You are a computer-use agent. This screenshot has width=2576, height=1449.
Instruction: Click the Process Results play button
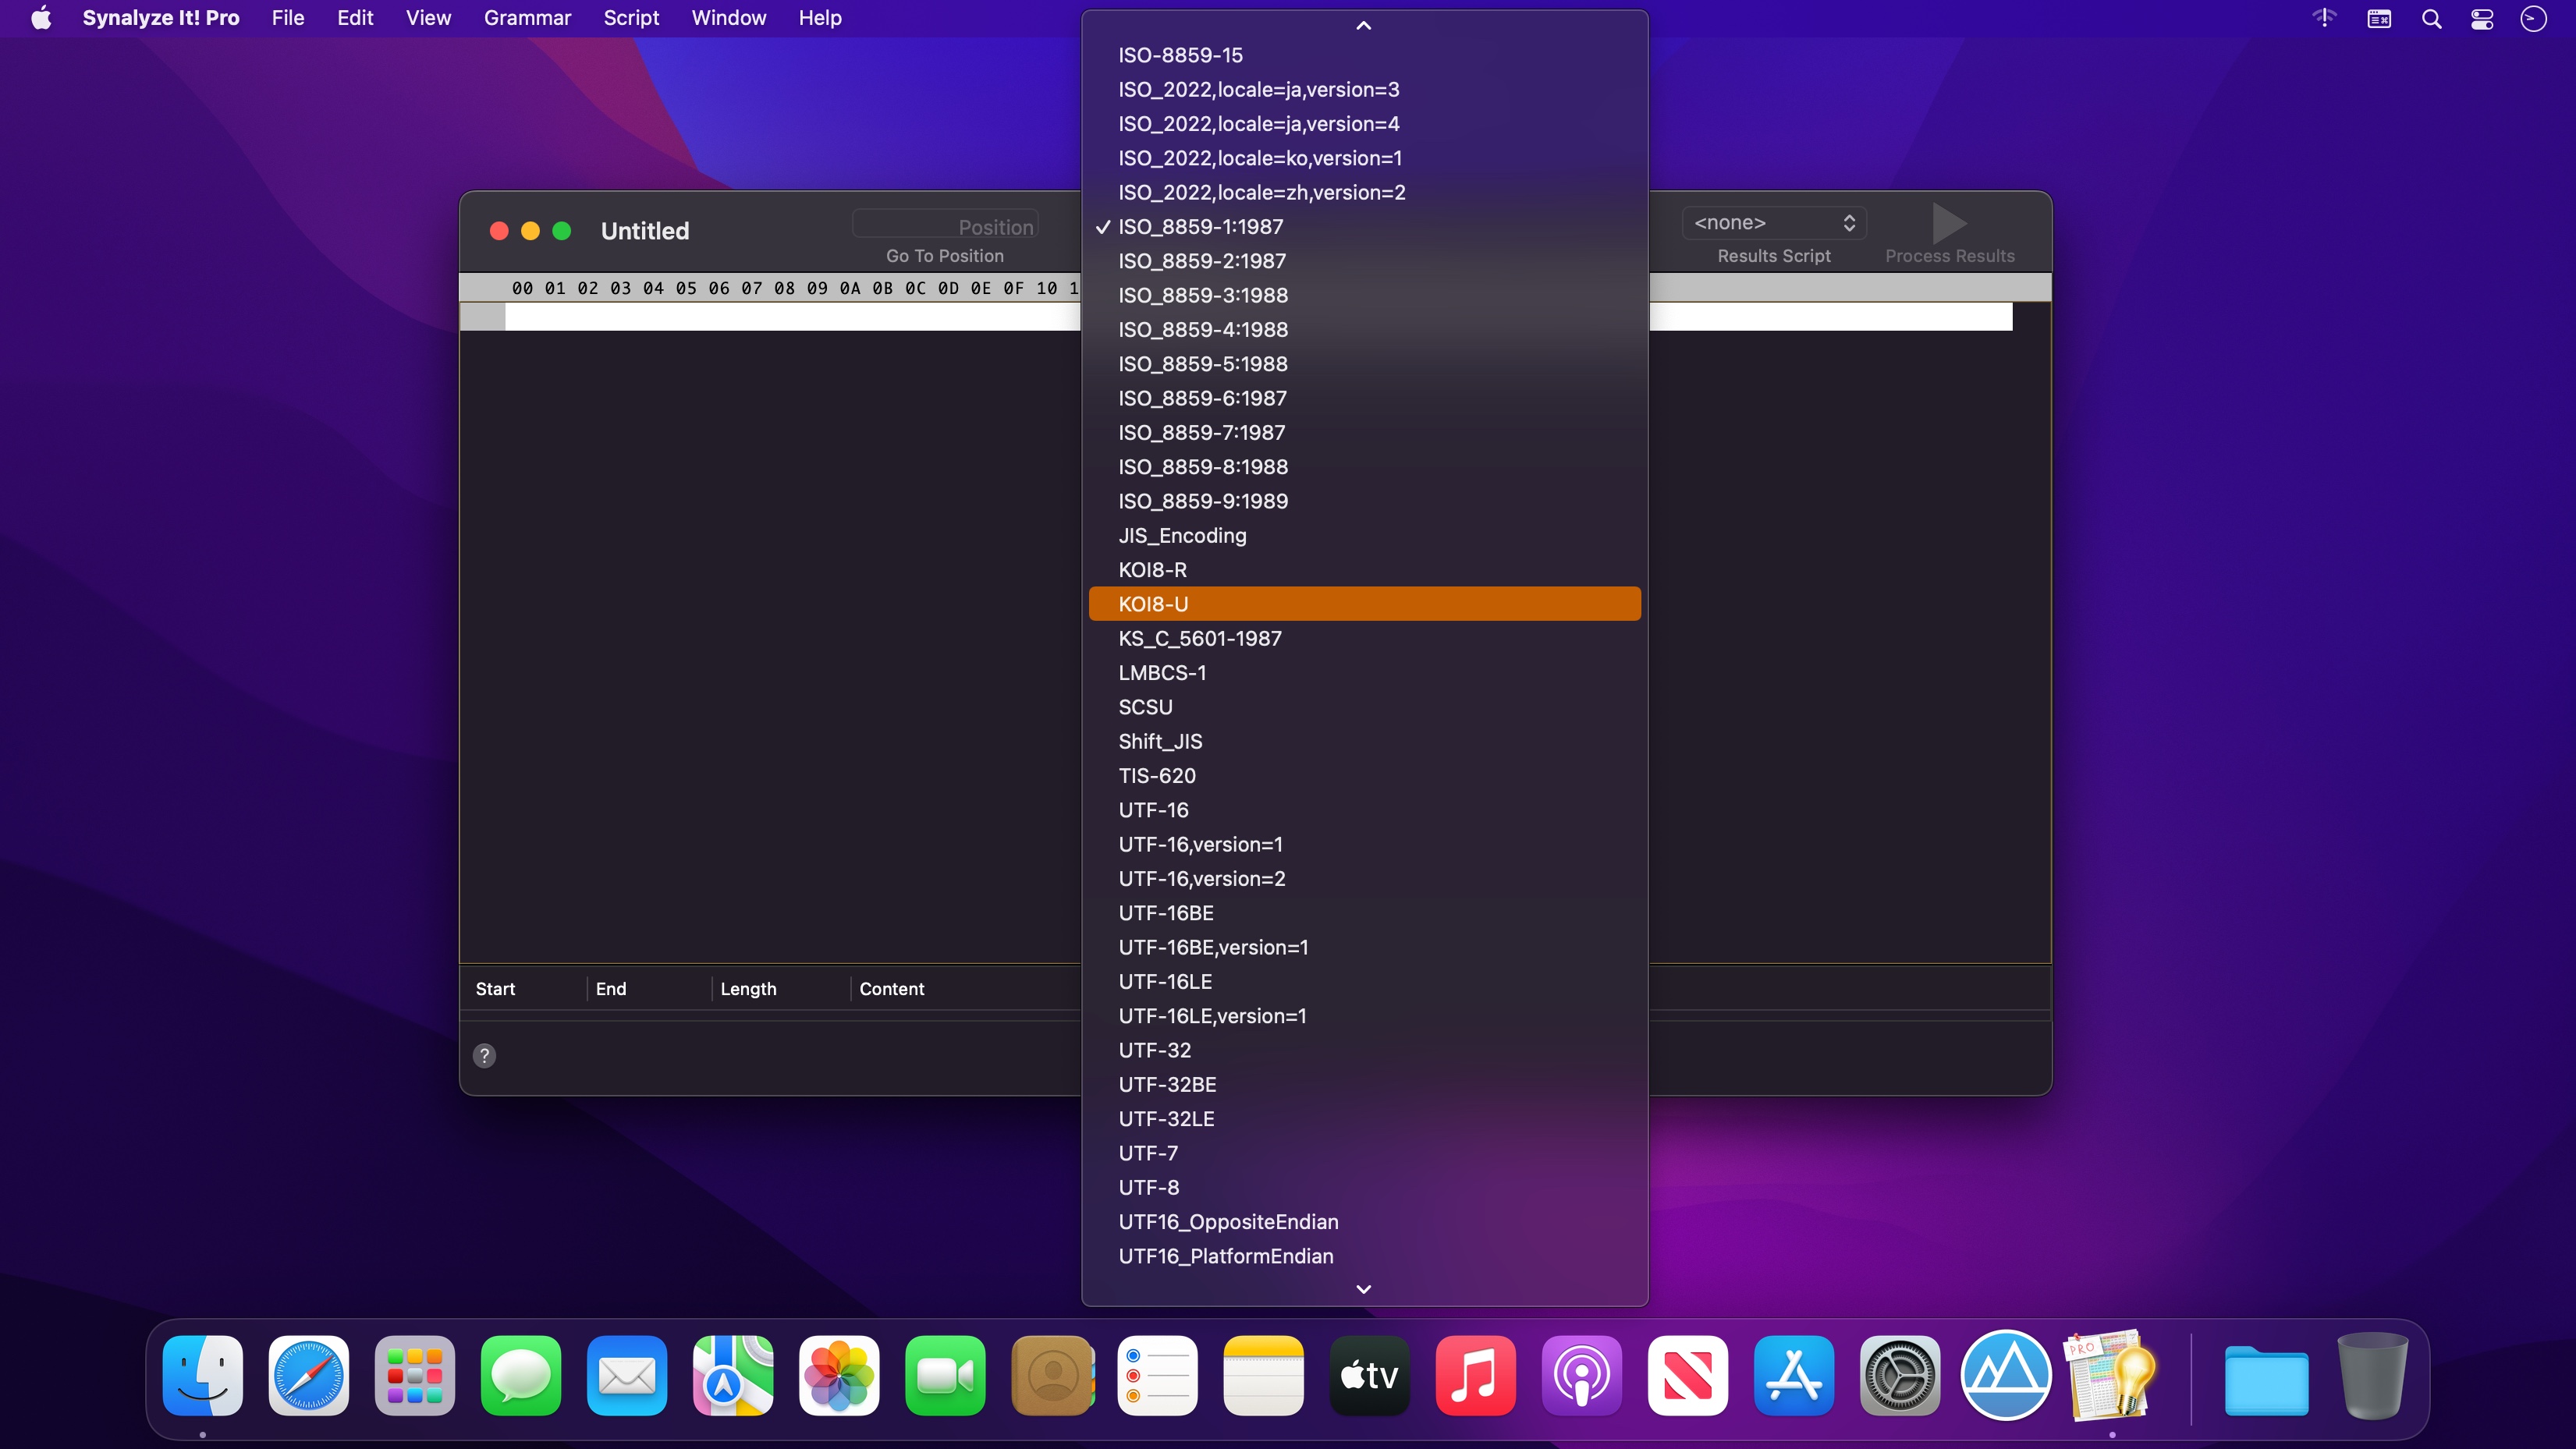(x=1949, y=223)
